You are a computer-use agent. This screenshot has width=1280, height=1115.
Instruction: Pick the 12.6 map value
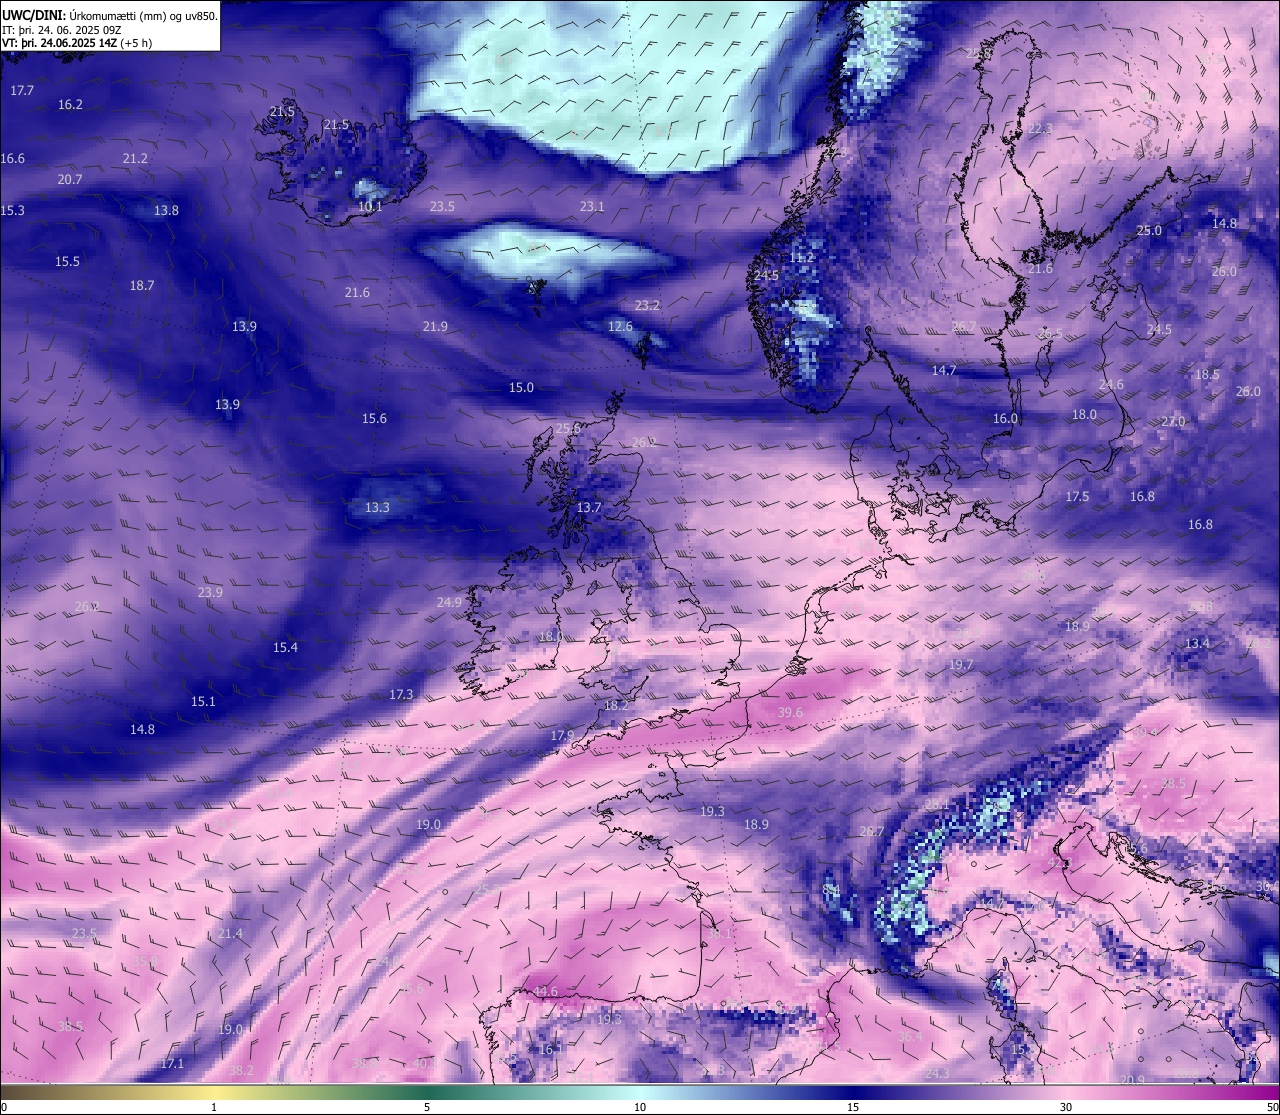(620, 327)
